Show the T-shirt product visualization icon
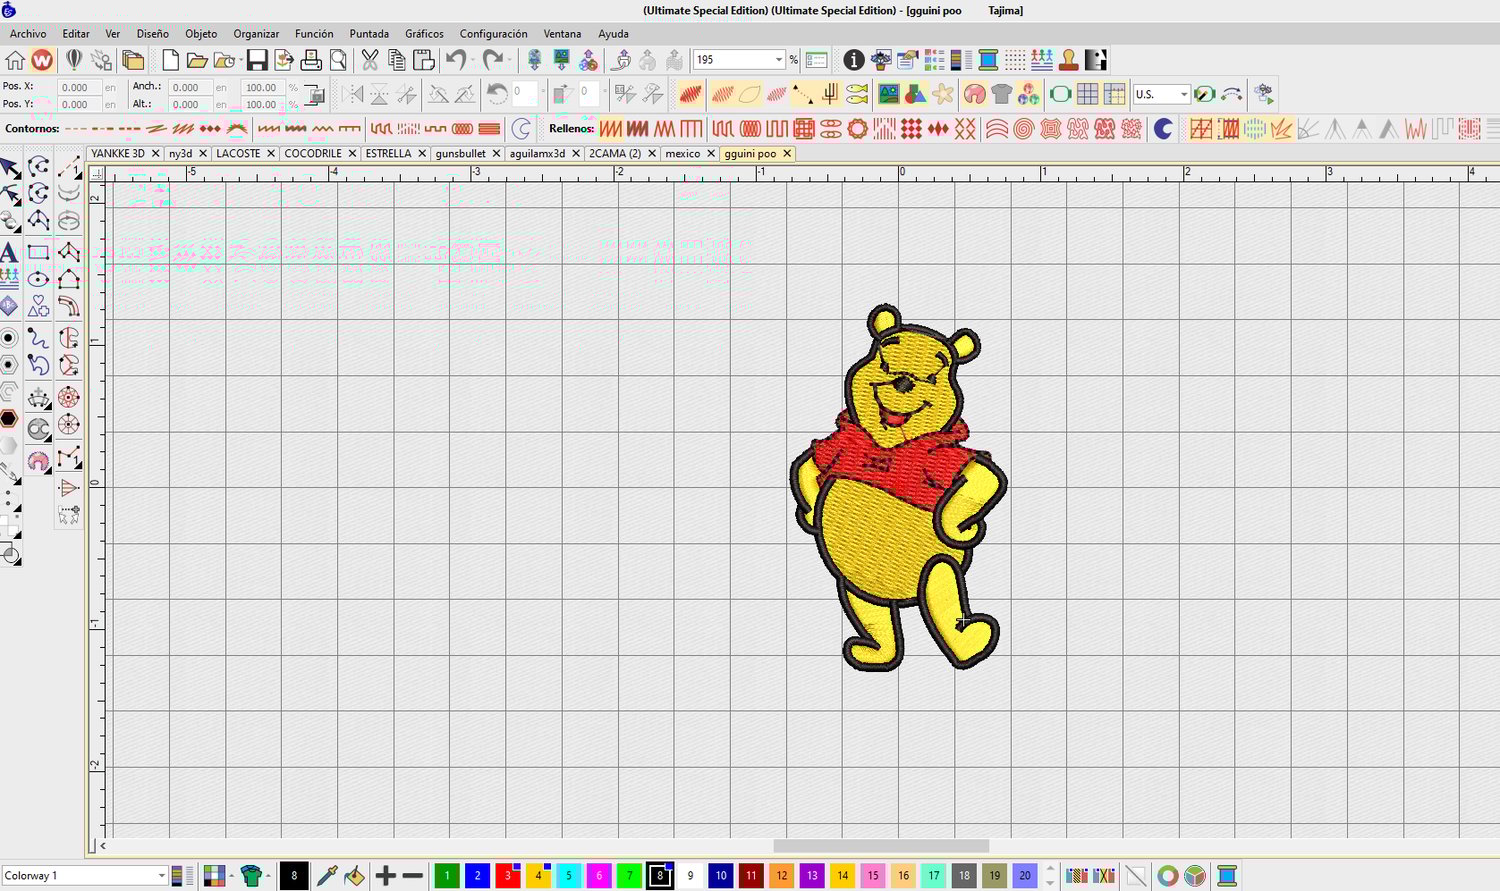 [x=1002, y=94]
